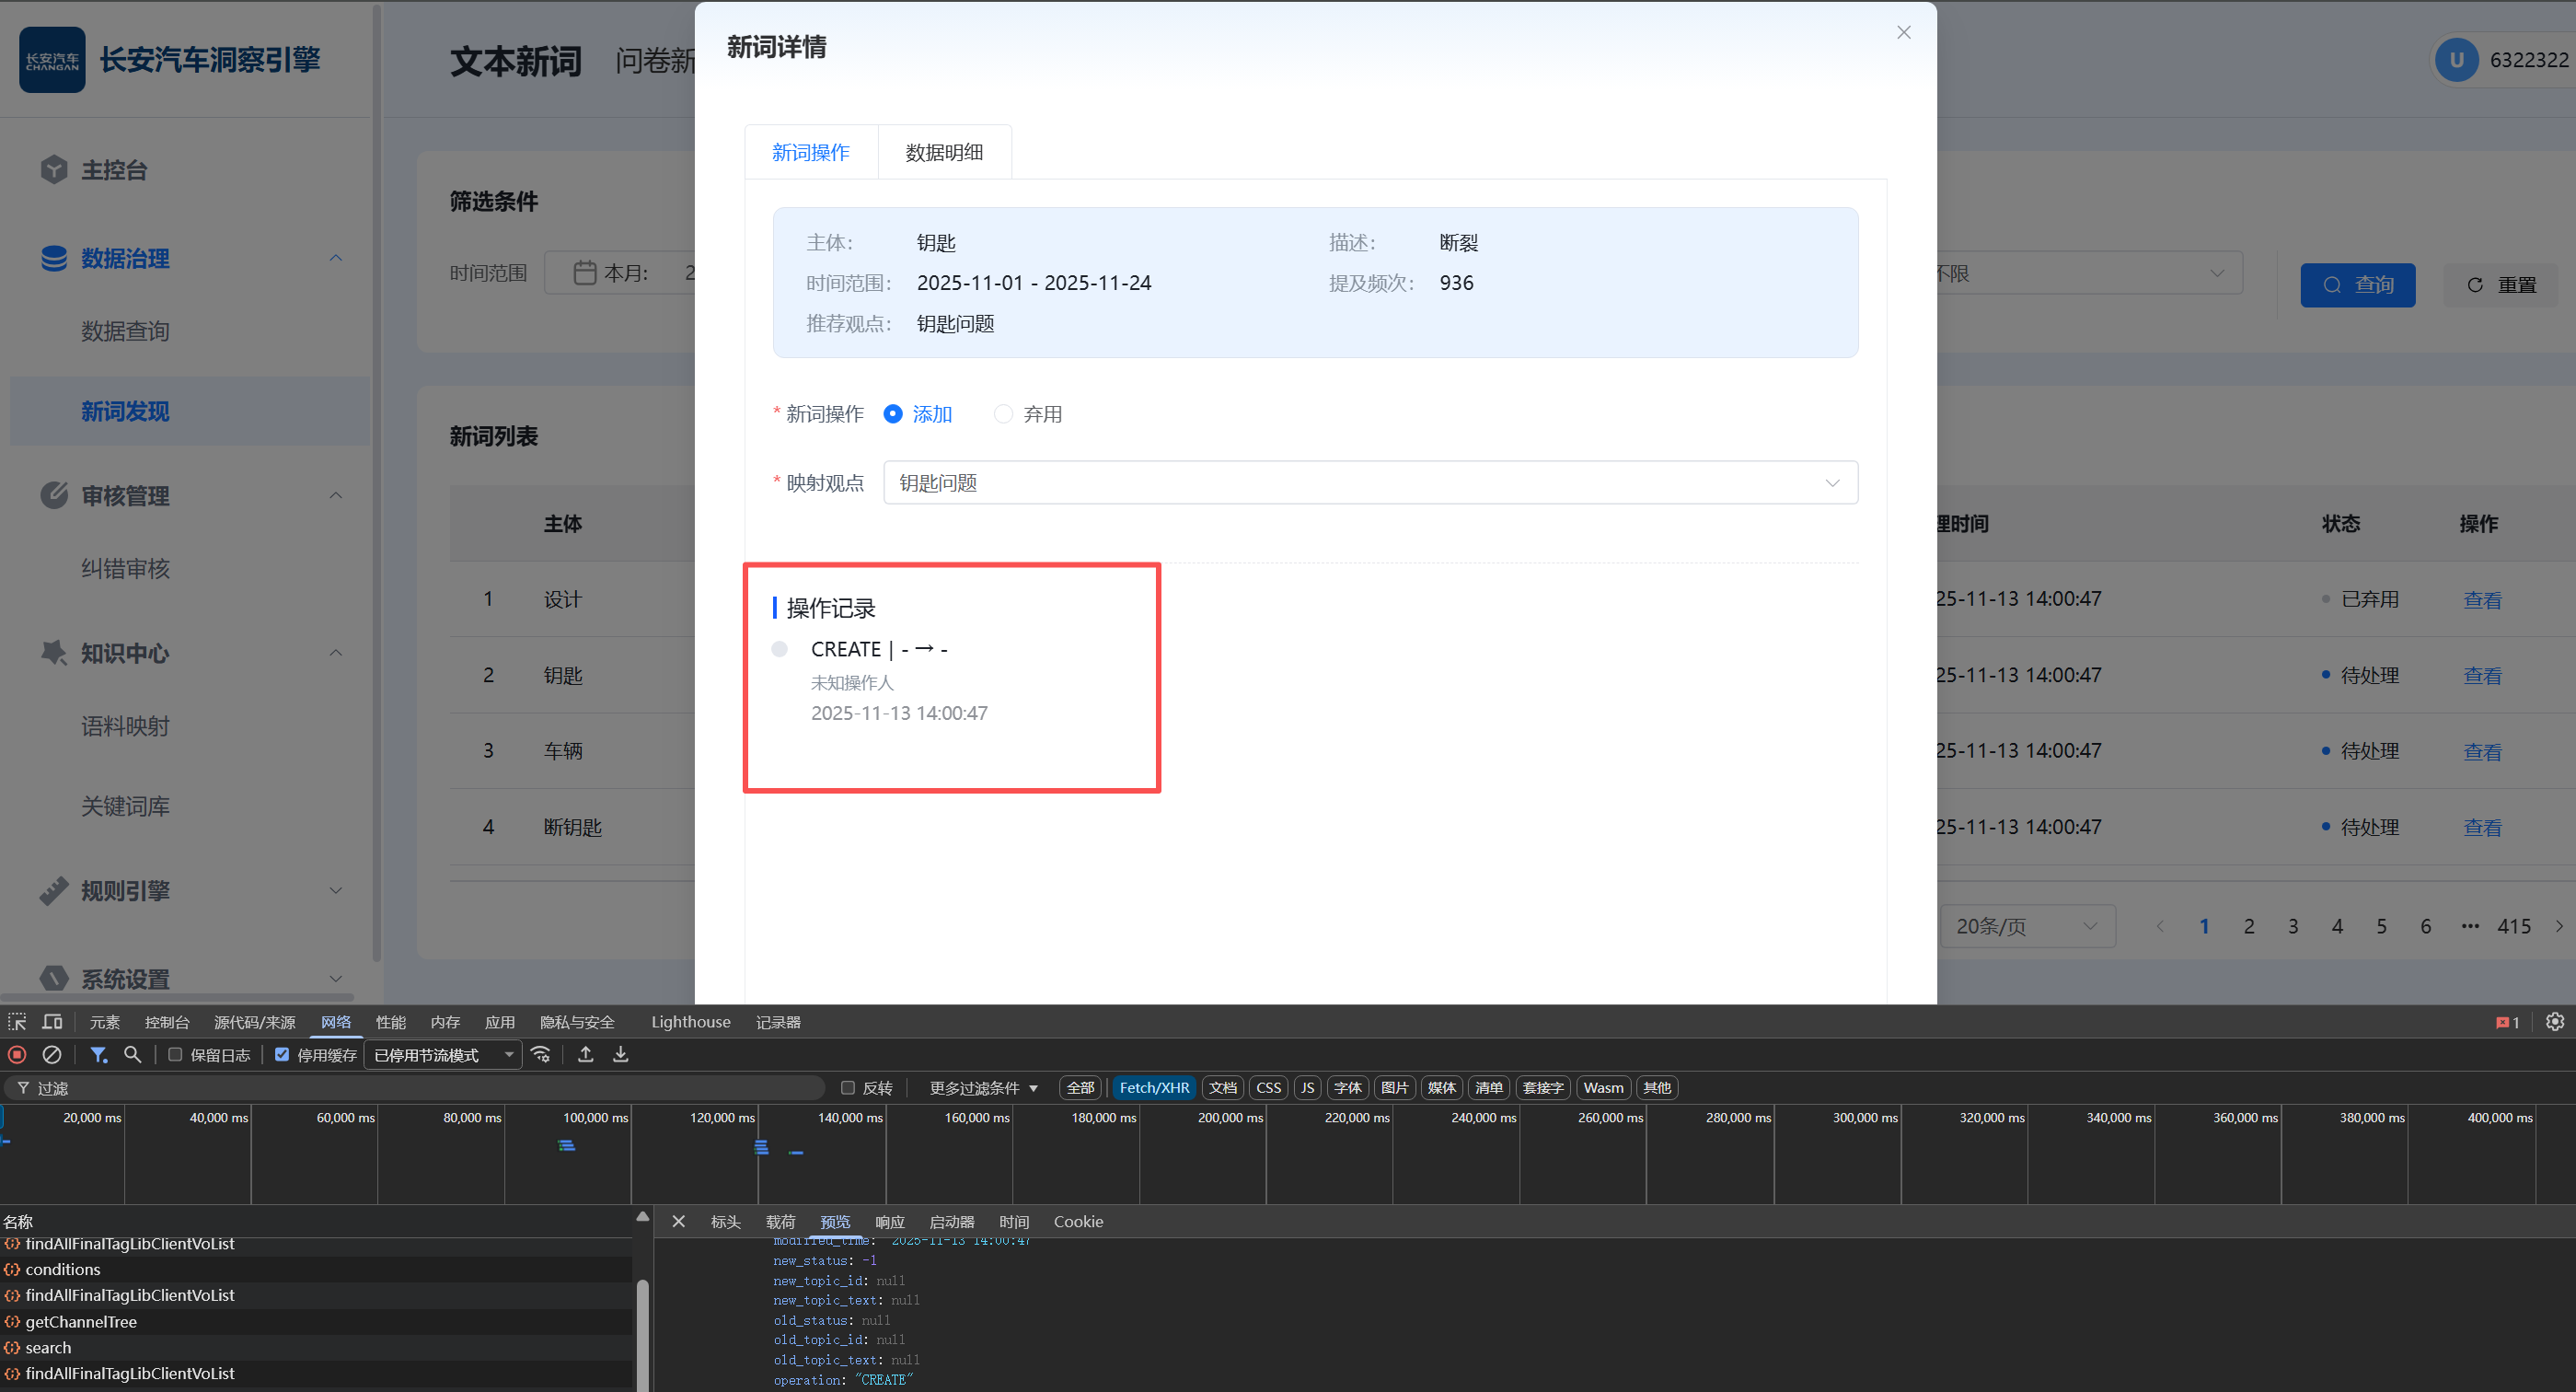Uncheck the 停用缓存 checkbox

282,1054
